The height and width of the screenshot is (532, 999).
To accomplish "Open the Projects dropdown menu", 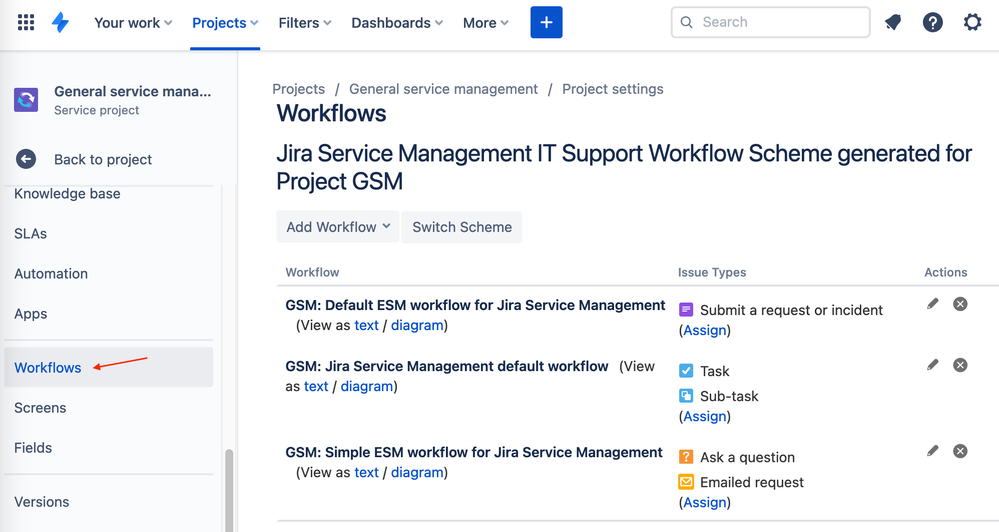I will click(x=225, y=23).
